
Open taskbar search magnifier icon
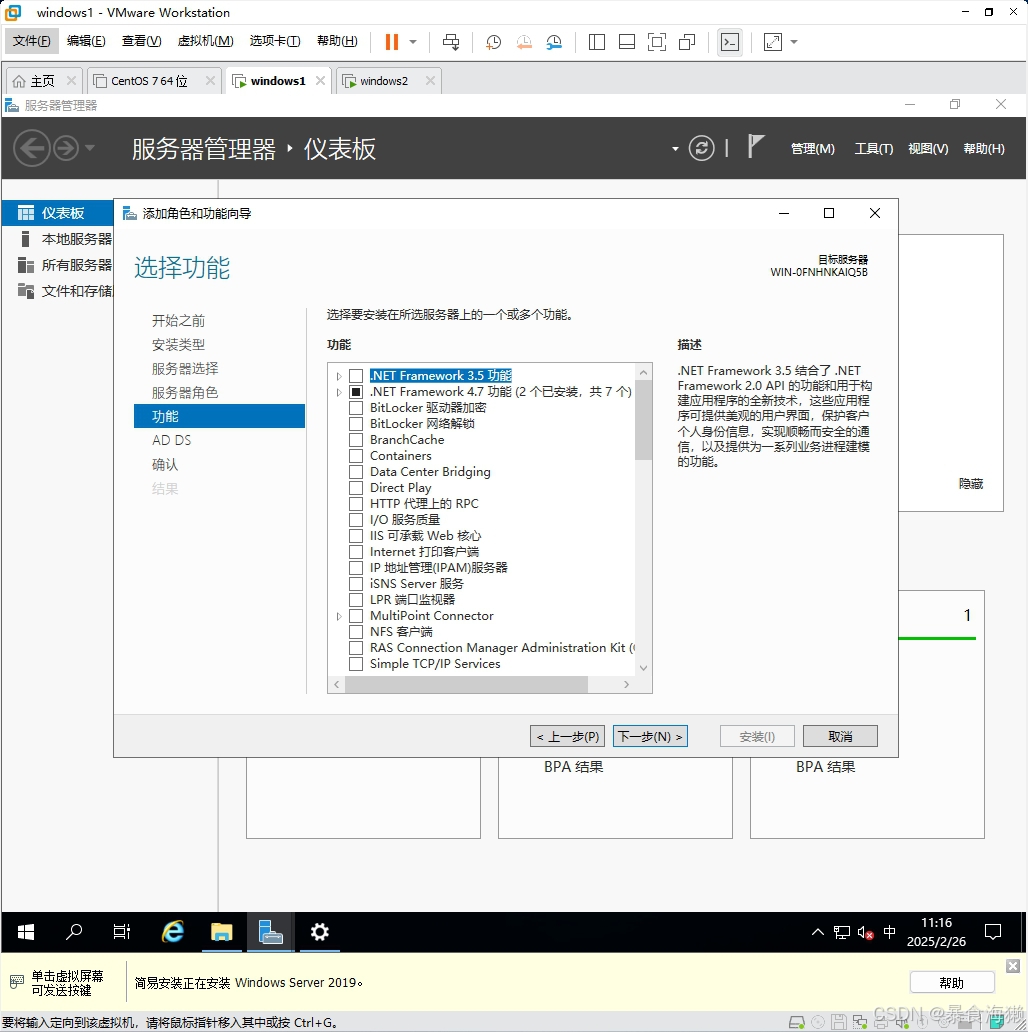click(x=74, y=932)
